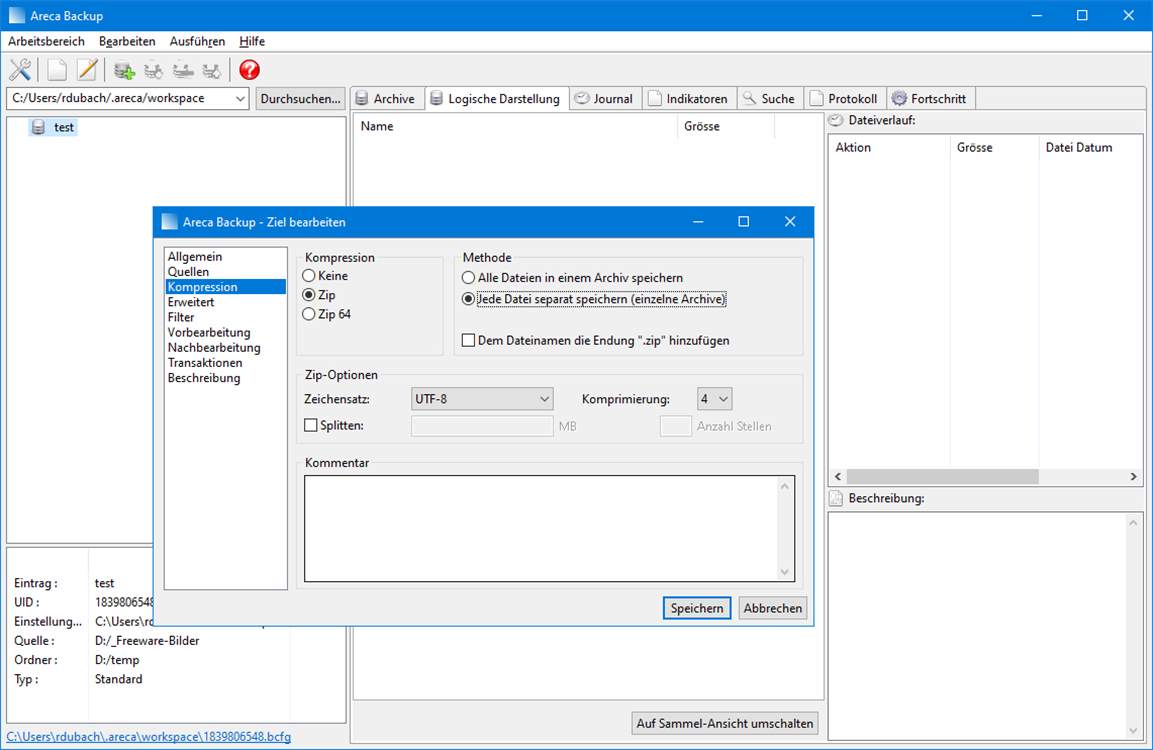Click the Speichern button
Viewport: 1153px width, 750px height.
pyautogui.click(x=696, y=608)
